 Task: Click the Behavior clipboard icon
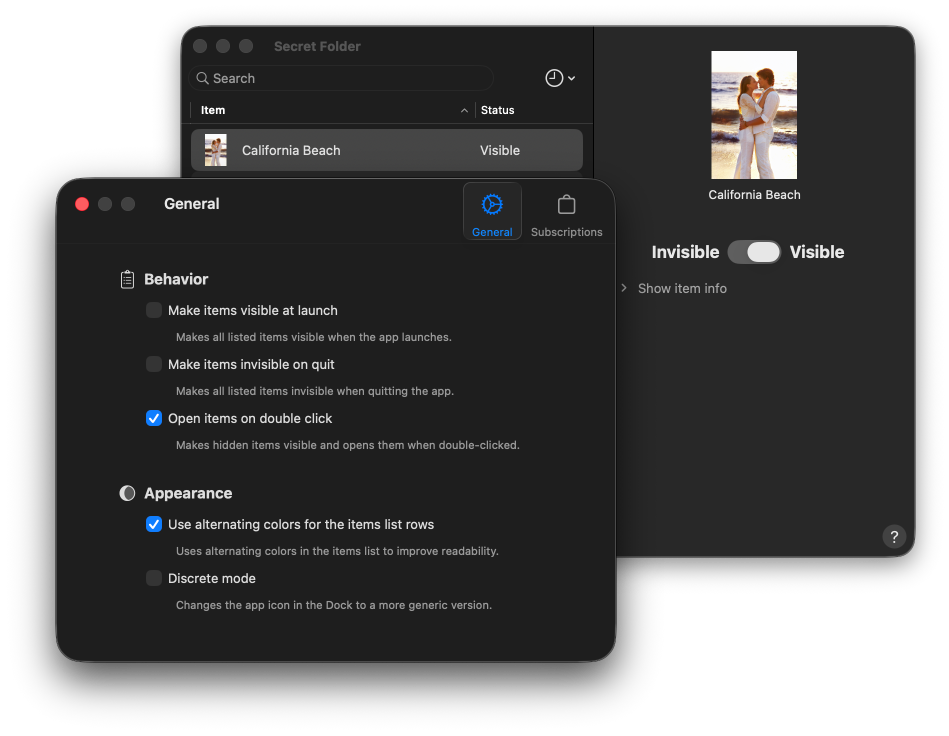coord(127,280)
